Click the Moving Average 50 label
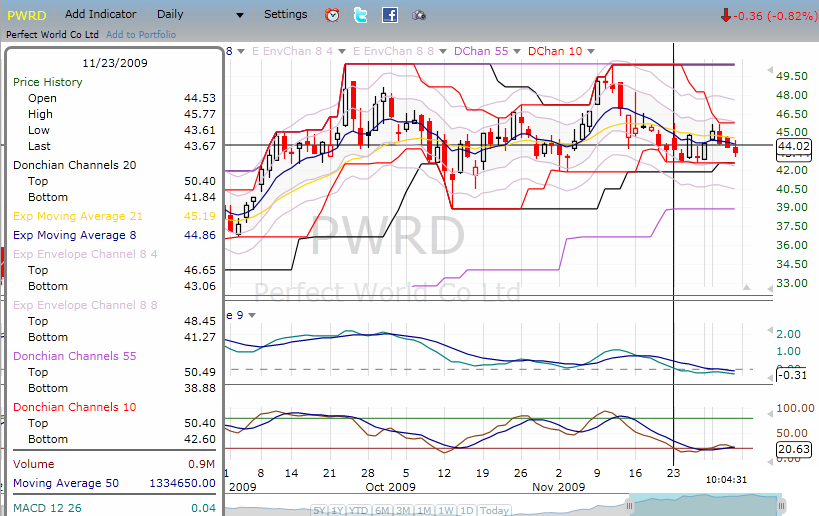 66,483
